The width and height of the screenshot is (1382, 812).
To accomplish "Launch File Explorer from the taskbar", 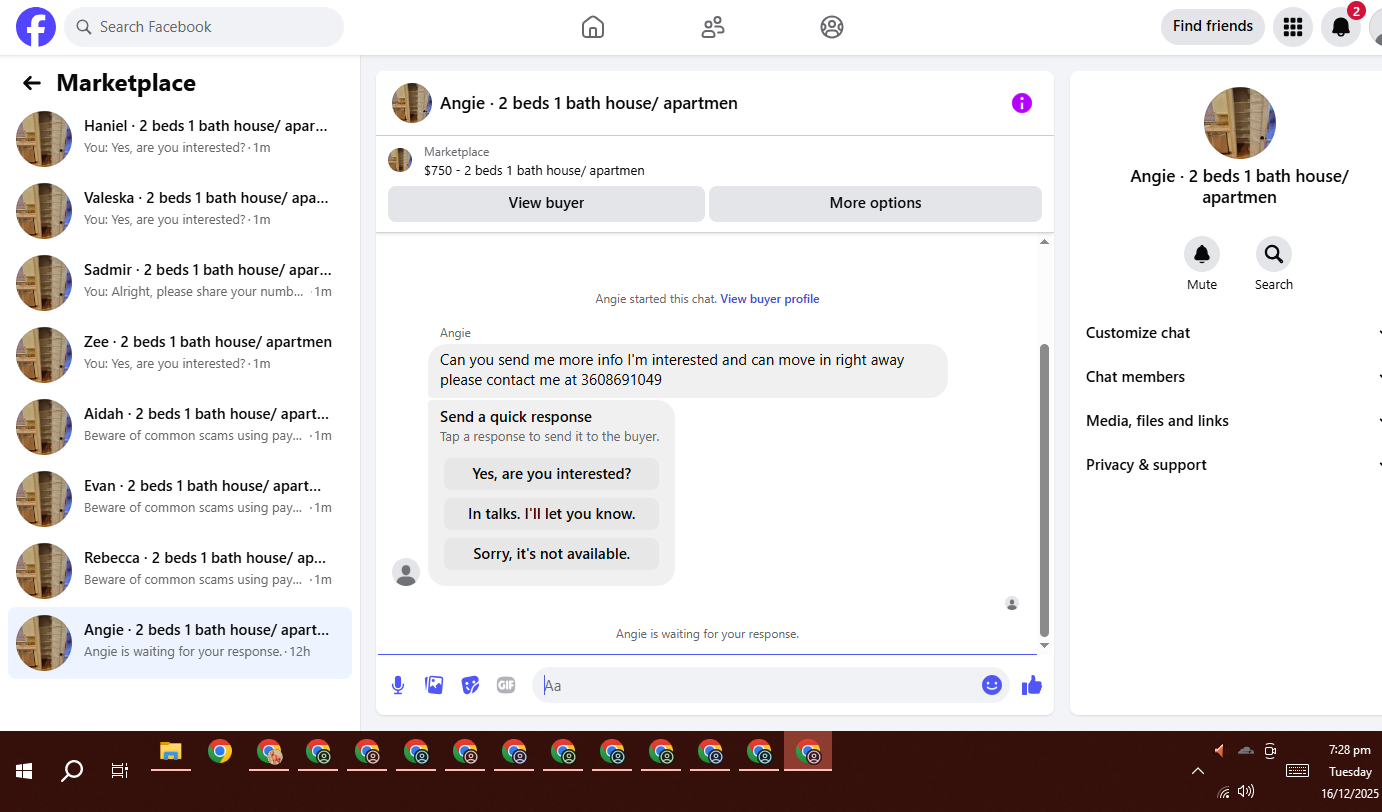I will click(x=171, y=752).
